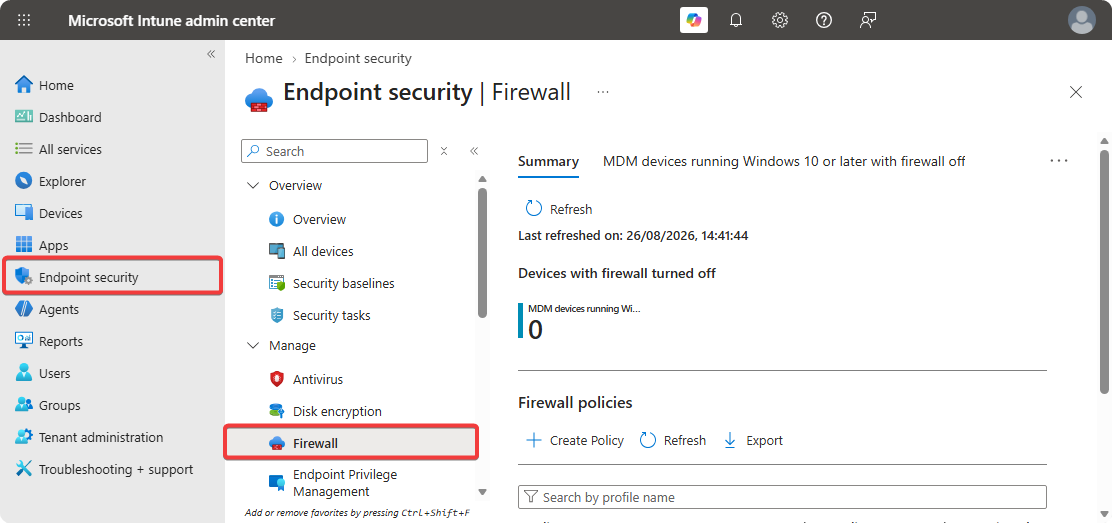
Task: Click the menu Search field
Action: pos(335,151)
